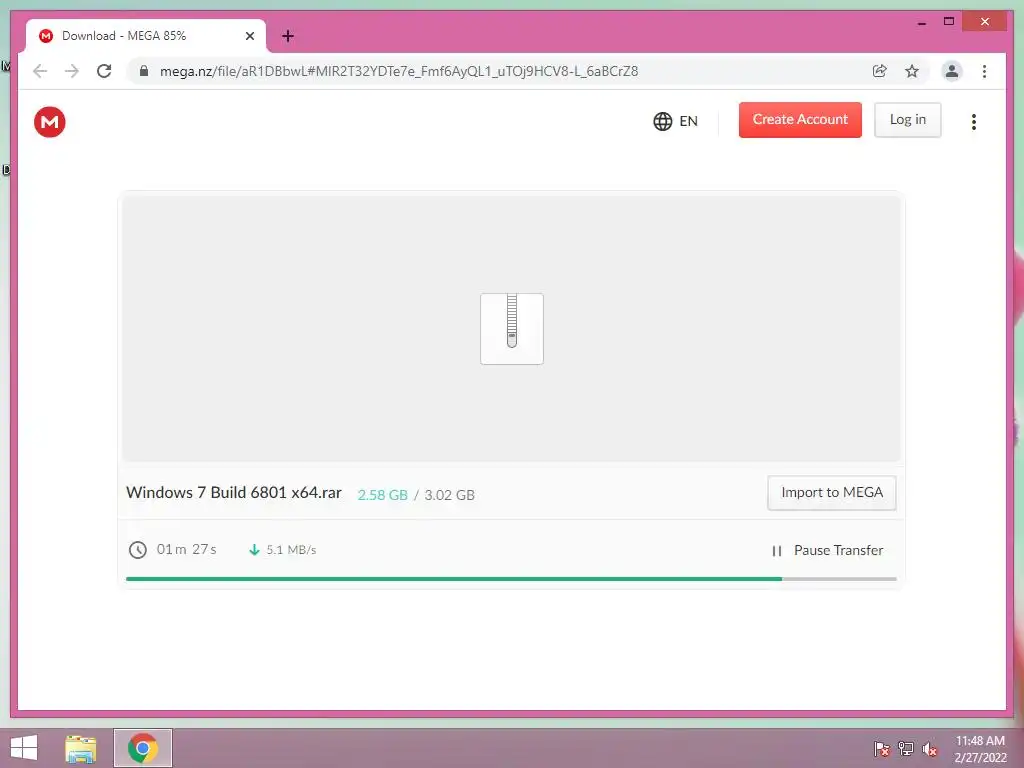Click the mega.nz URL in address bar
This screenshot has height=768, width=1024.
point(399,71)
